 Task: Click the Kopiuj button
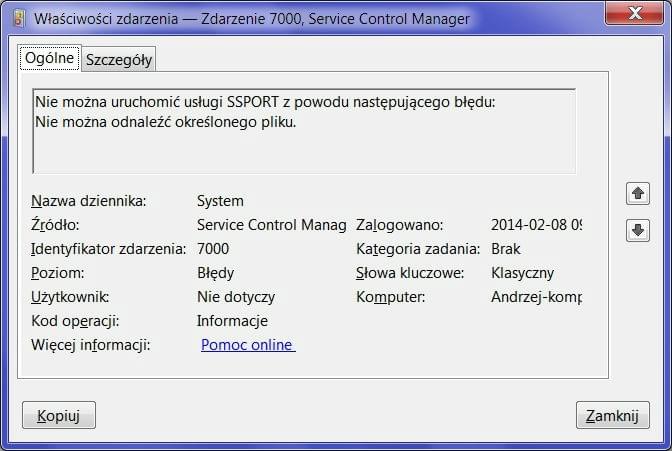(59, 415)
